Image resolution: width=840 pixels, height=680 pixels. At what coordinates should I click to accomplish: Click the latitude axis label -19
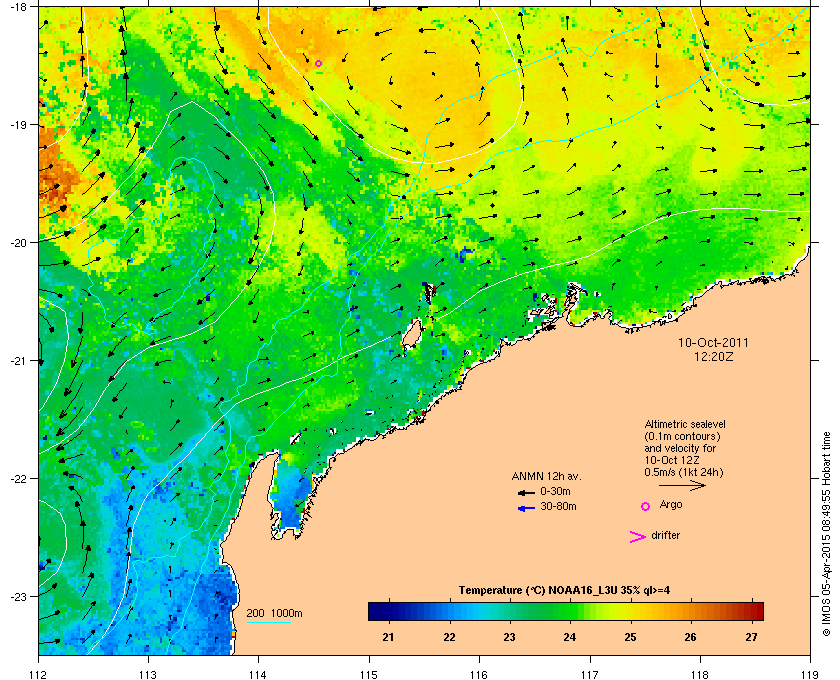(19, 125)
